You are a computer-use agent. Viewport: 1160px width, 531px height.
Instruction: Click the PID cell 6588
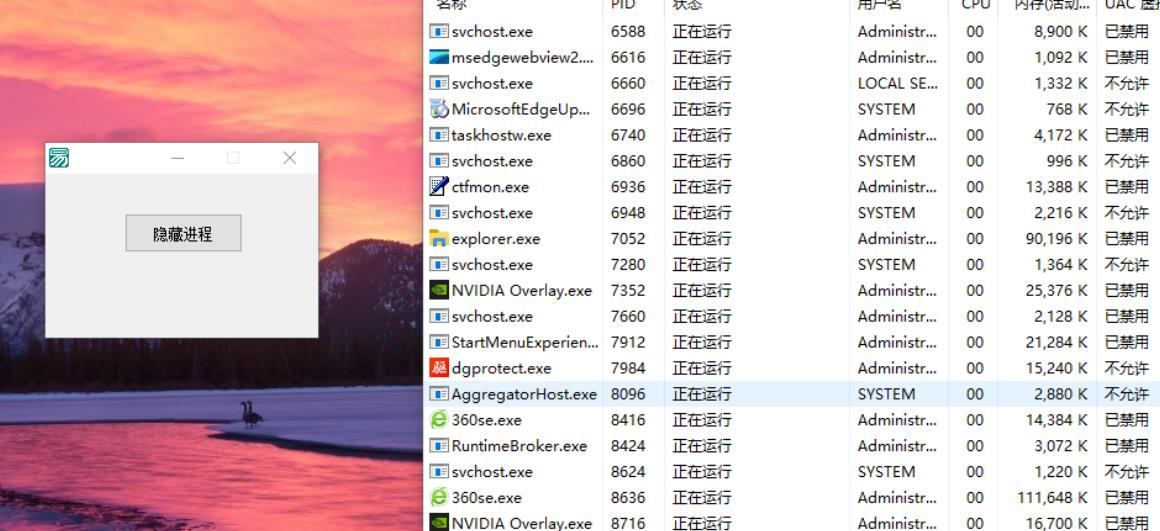(628, 32)
